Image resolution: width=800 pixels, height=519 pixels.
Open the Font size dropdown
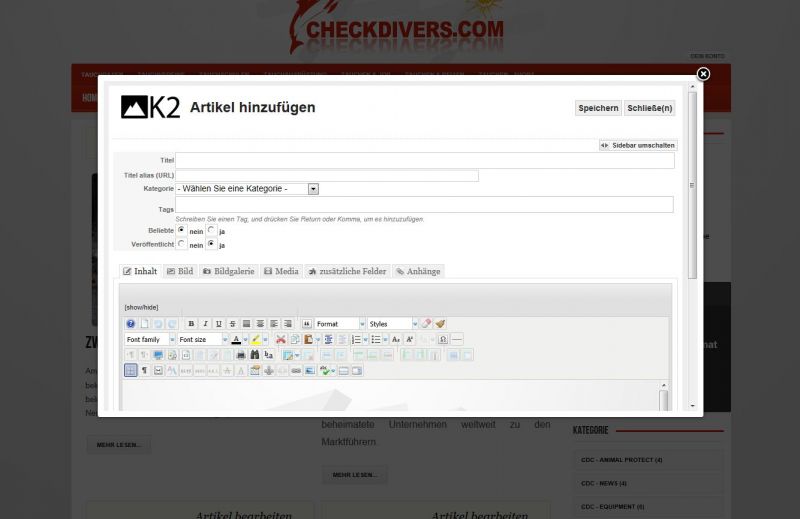(x=203, y=339)
